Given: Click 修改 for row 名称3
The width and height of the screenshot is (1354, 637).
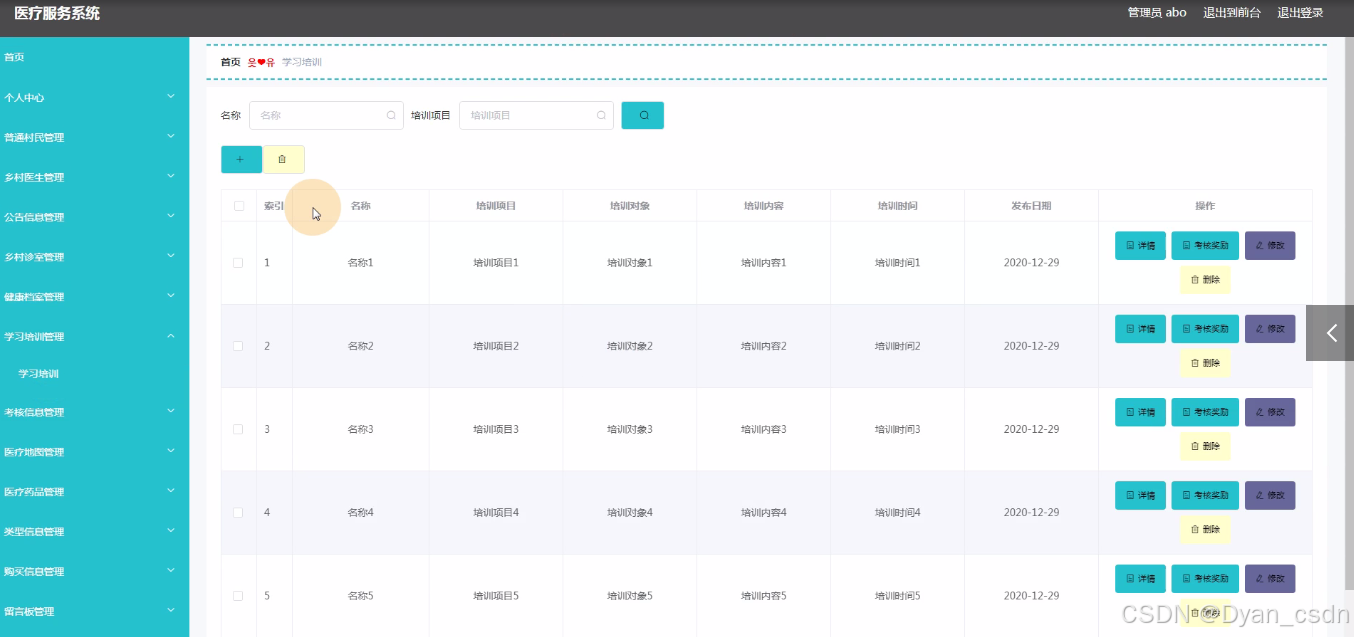Looking at the screenshot, I should tap(1270, 411).
